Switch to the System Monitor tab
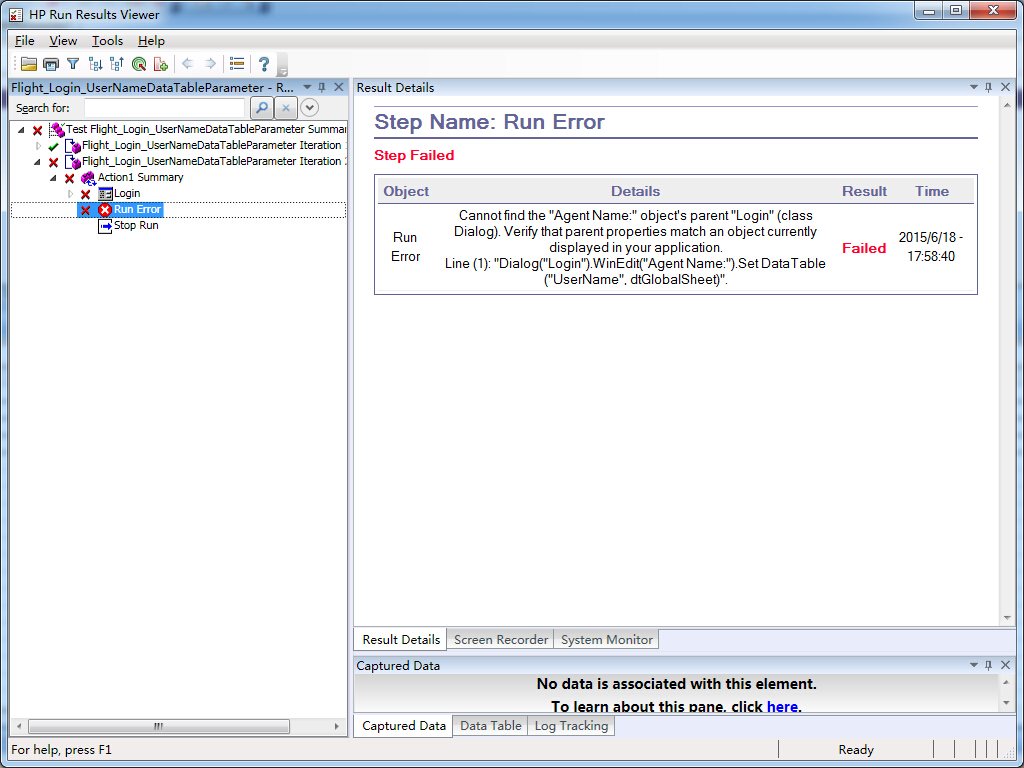This screenshot has height=768, width=1024. pos(607,640)
